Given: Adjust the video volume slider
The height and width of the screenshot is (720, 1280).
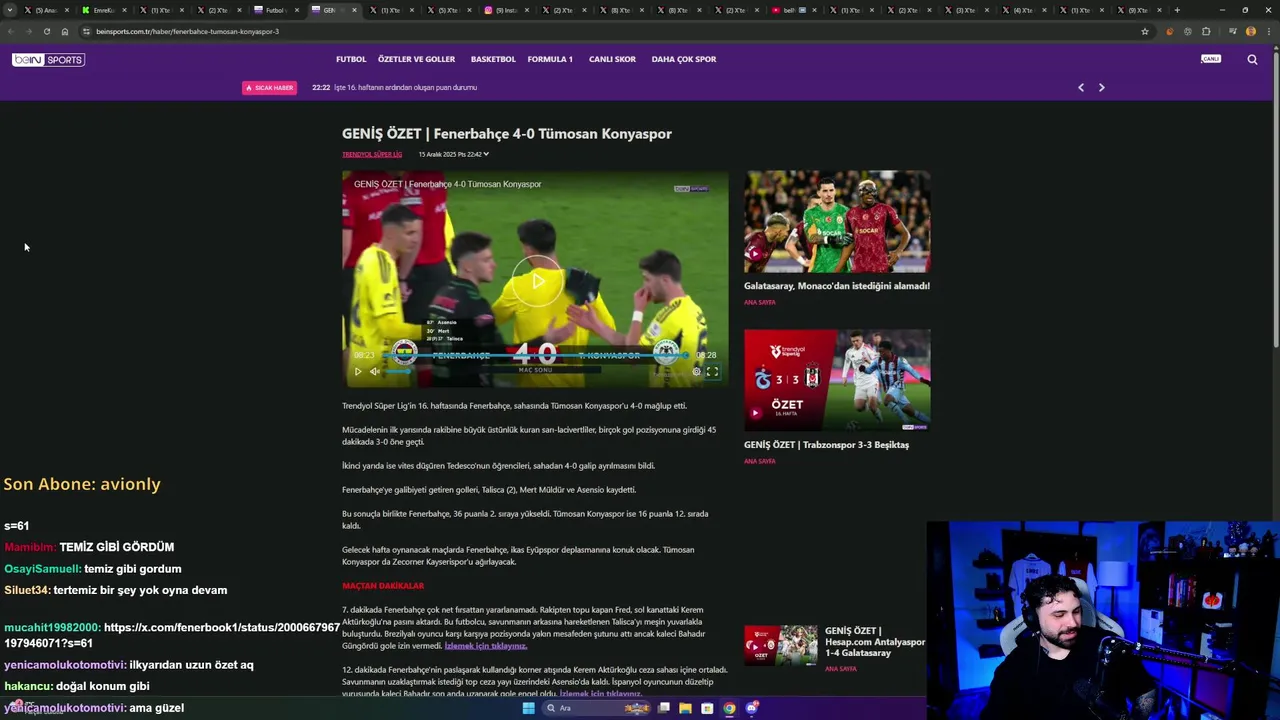Looking at the screenshot, I should [398, 371].
